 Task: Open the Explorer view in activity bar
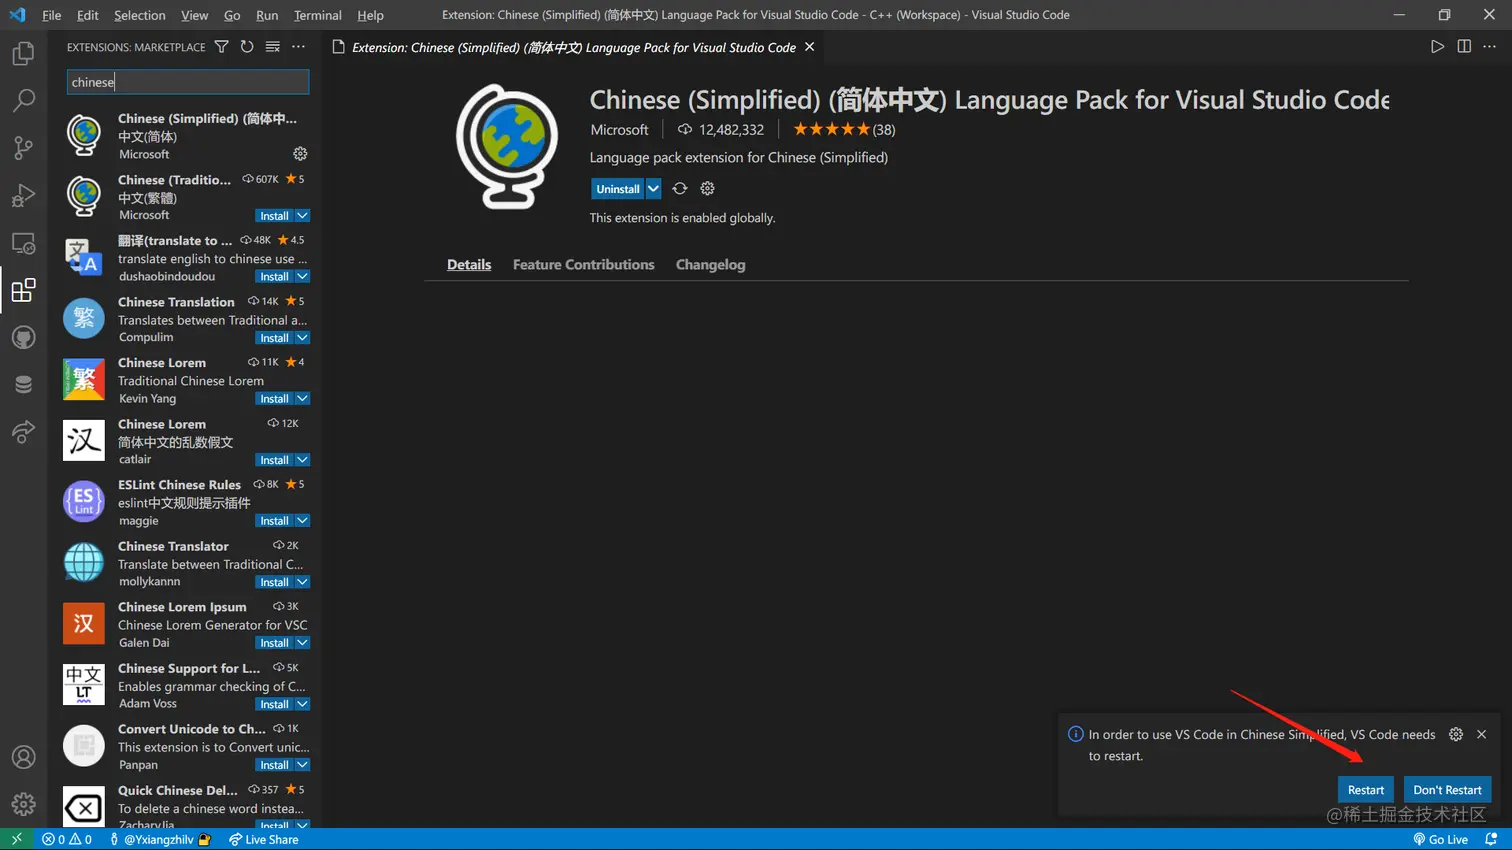coord(23,53)
